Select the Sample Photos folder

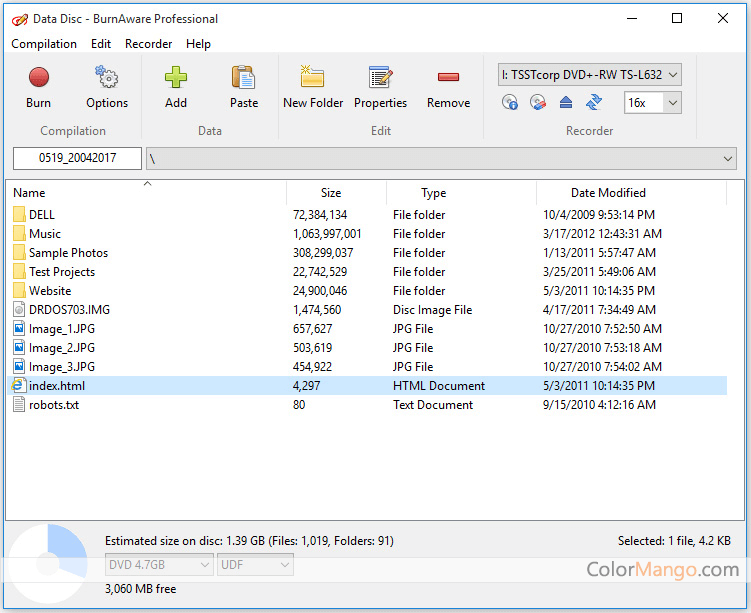(68, 253)
